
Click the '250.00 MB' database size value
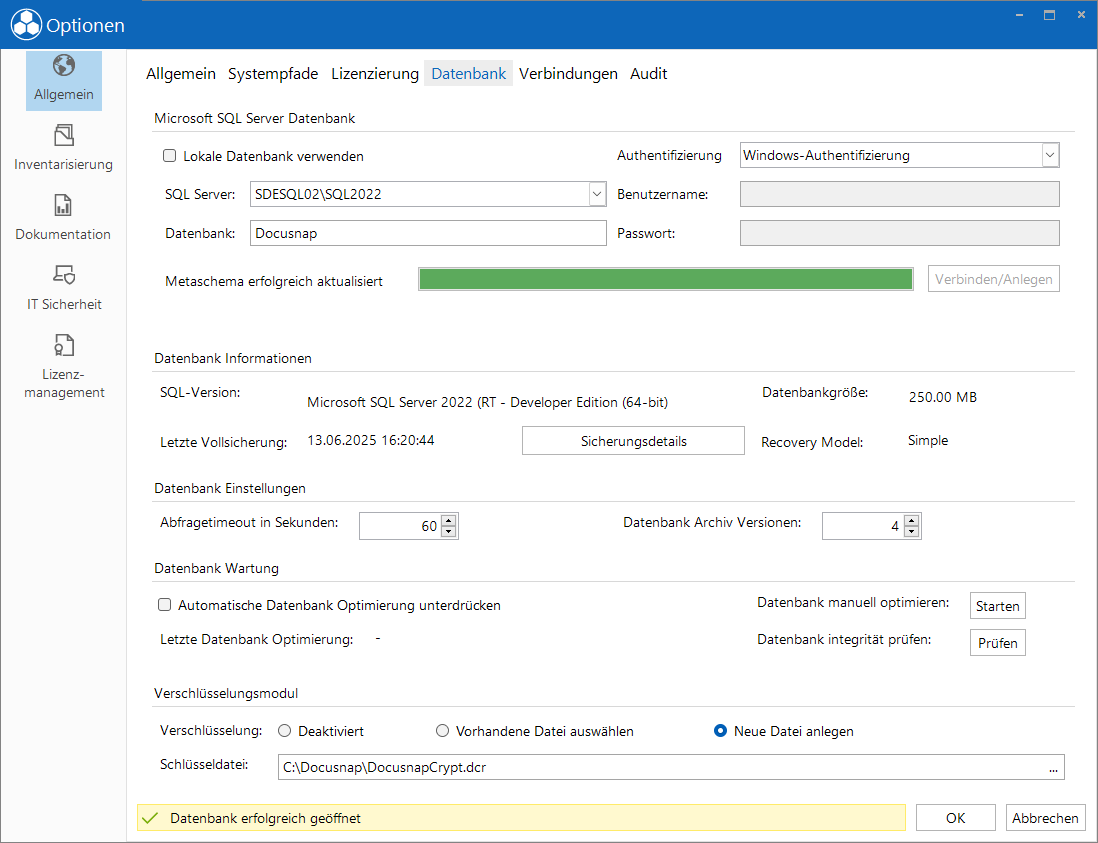[x=943, y=397]
